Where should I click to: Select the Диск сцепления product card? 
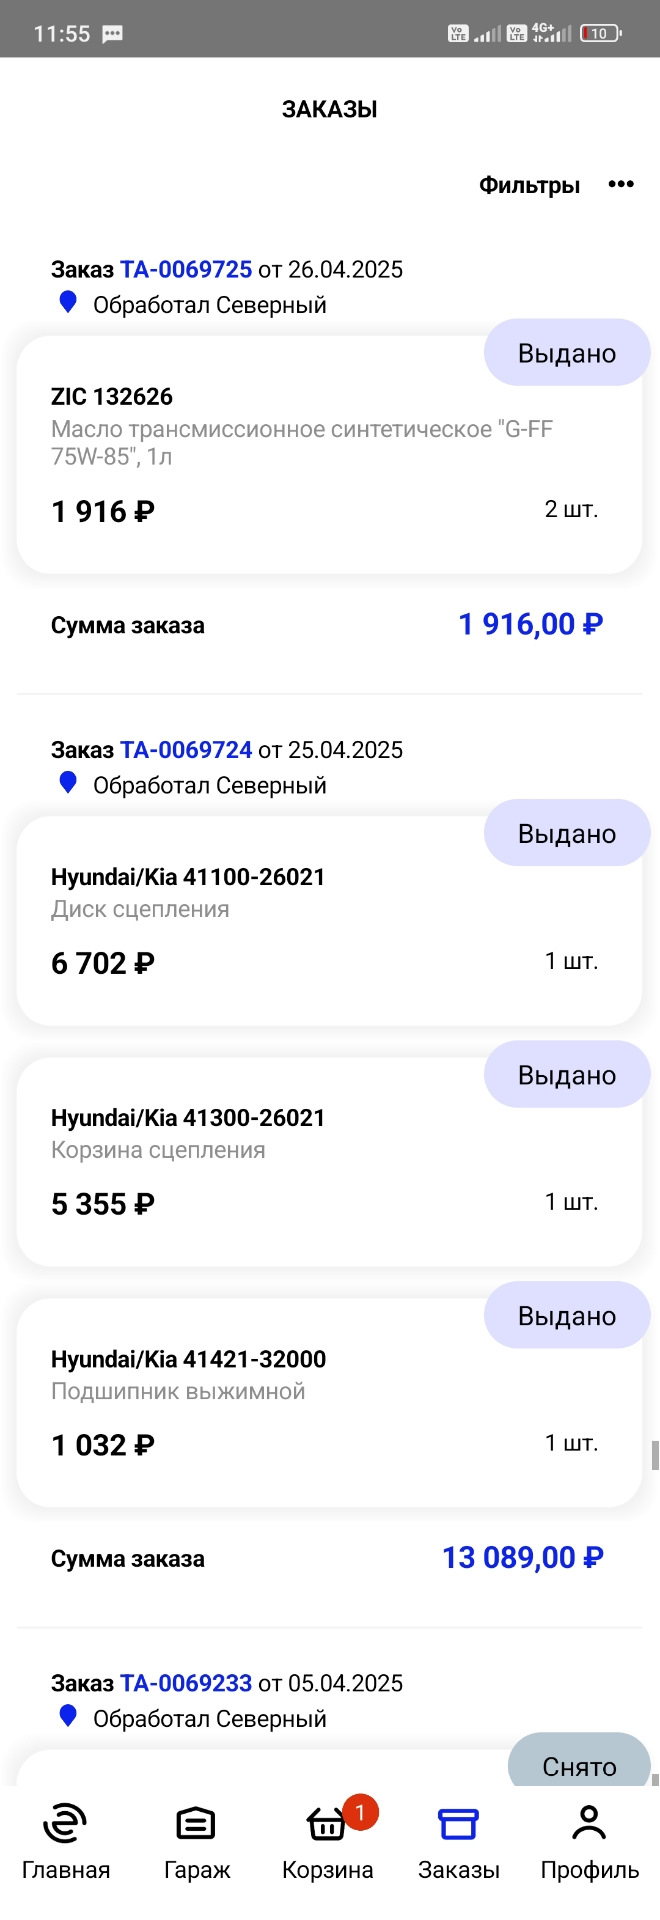click(328, 920)
